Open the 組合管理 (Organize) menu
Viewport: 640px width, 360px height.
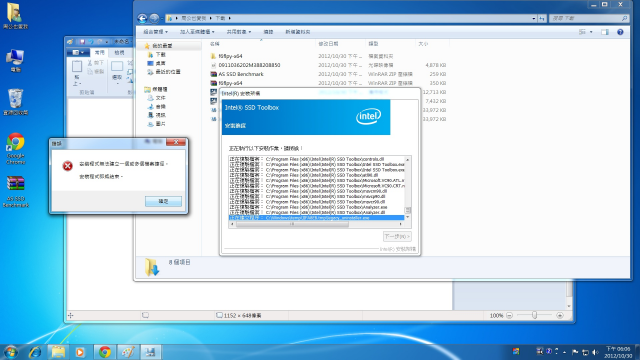[x=155, y=32]
